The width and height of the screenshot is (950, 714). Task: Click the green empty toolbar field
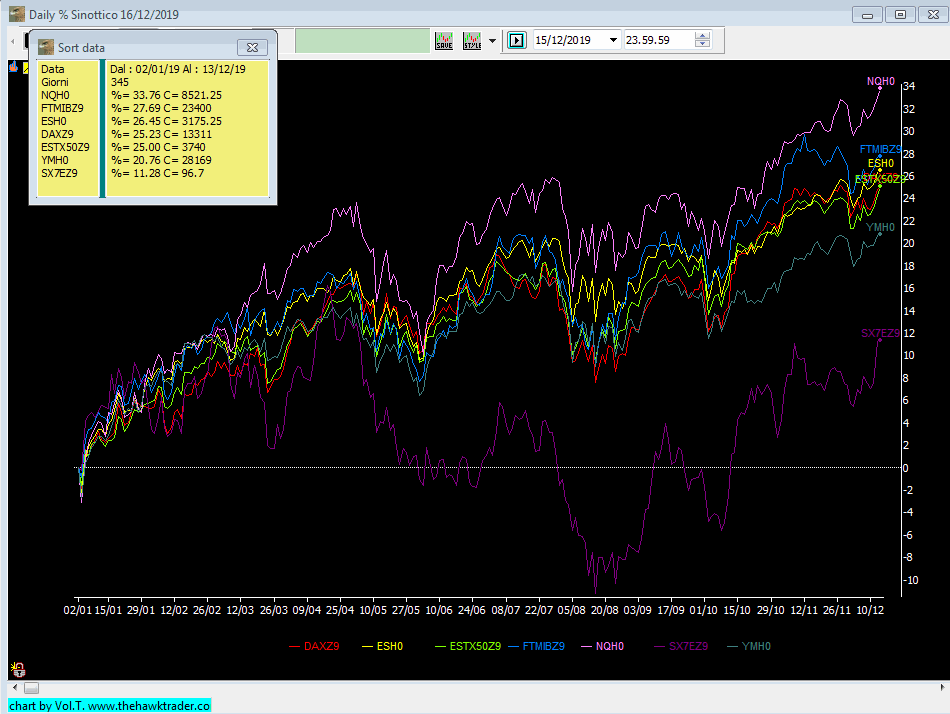(x=362, y=41)
